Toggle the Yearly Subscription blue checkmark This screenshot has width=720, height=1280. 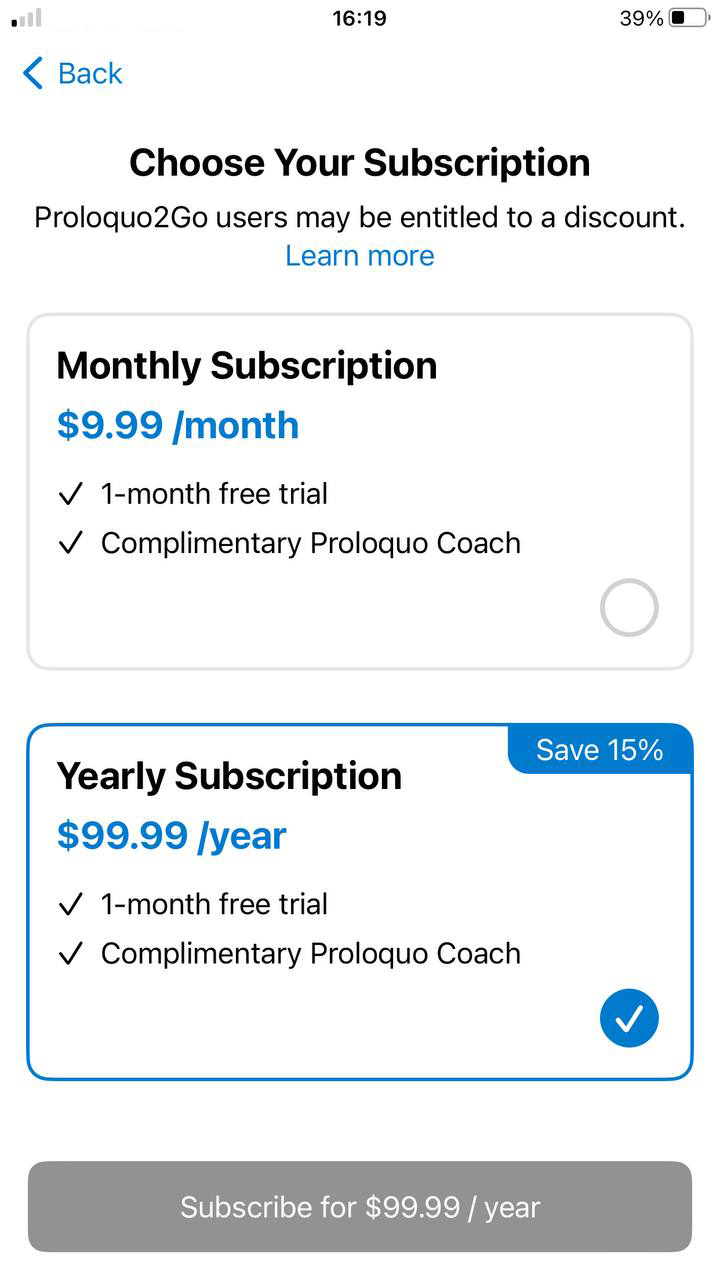[629, 1018]
